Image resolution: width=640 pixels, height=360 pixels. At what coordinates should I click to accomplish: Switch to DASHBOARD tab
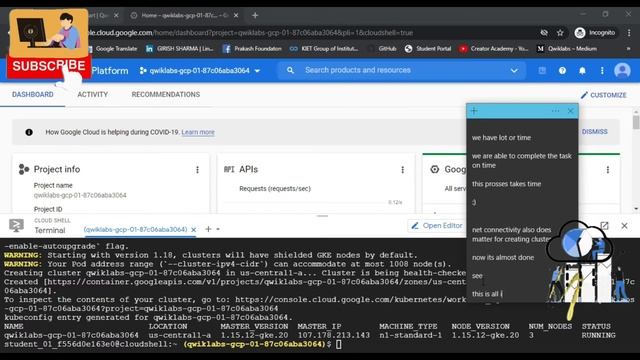[x=33, y=95]
